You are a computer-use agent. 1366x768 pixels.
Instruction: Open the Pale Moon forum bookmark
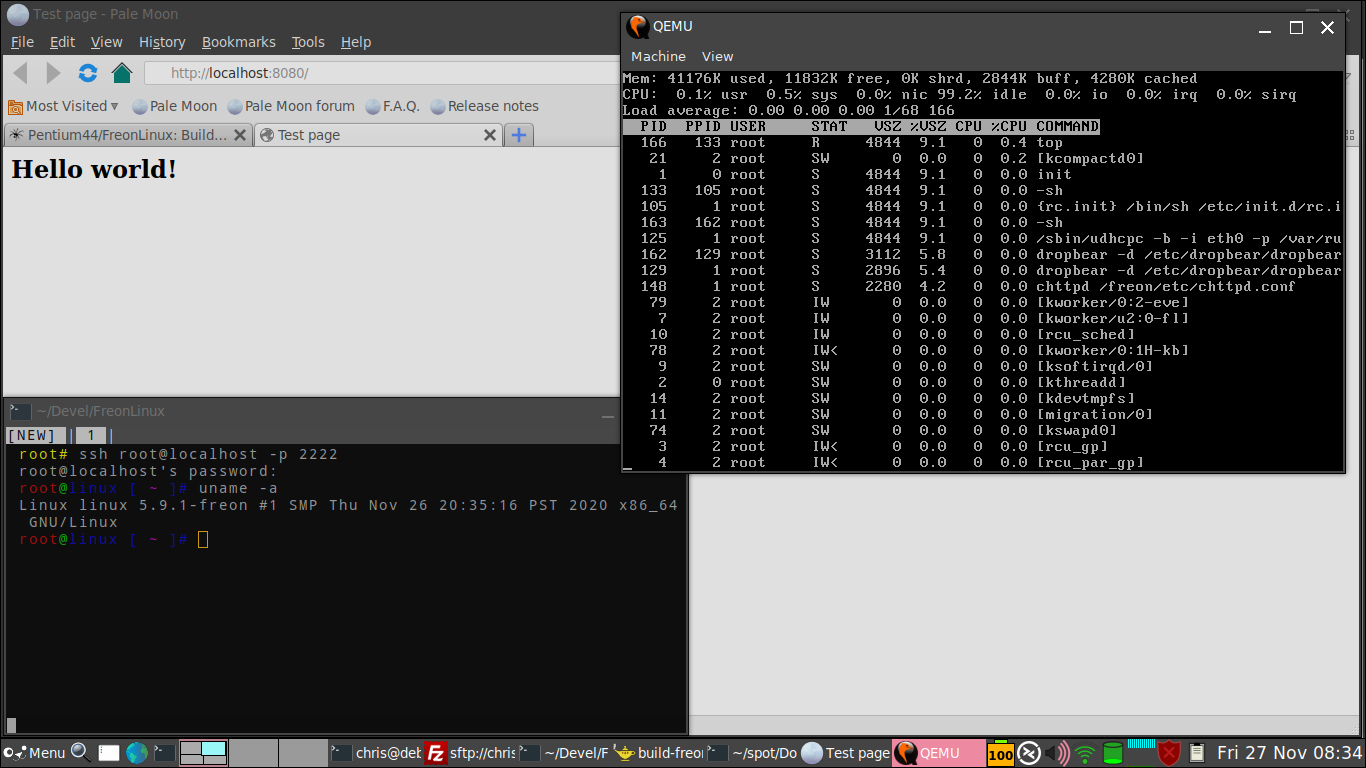click(291, 106)
